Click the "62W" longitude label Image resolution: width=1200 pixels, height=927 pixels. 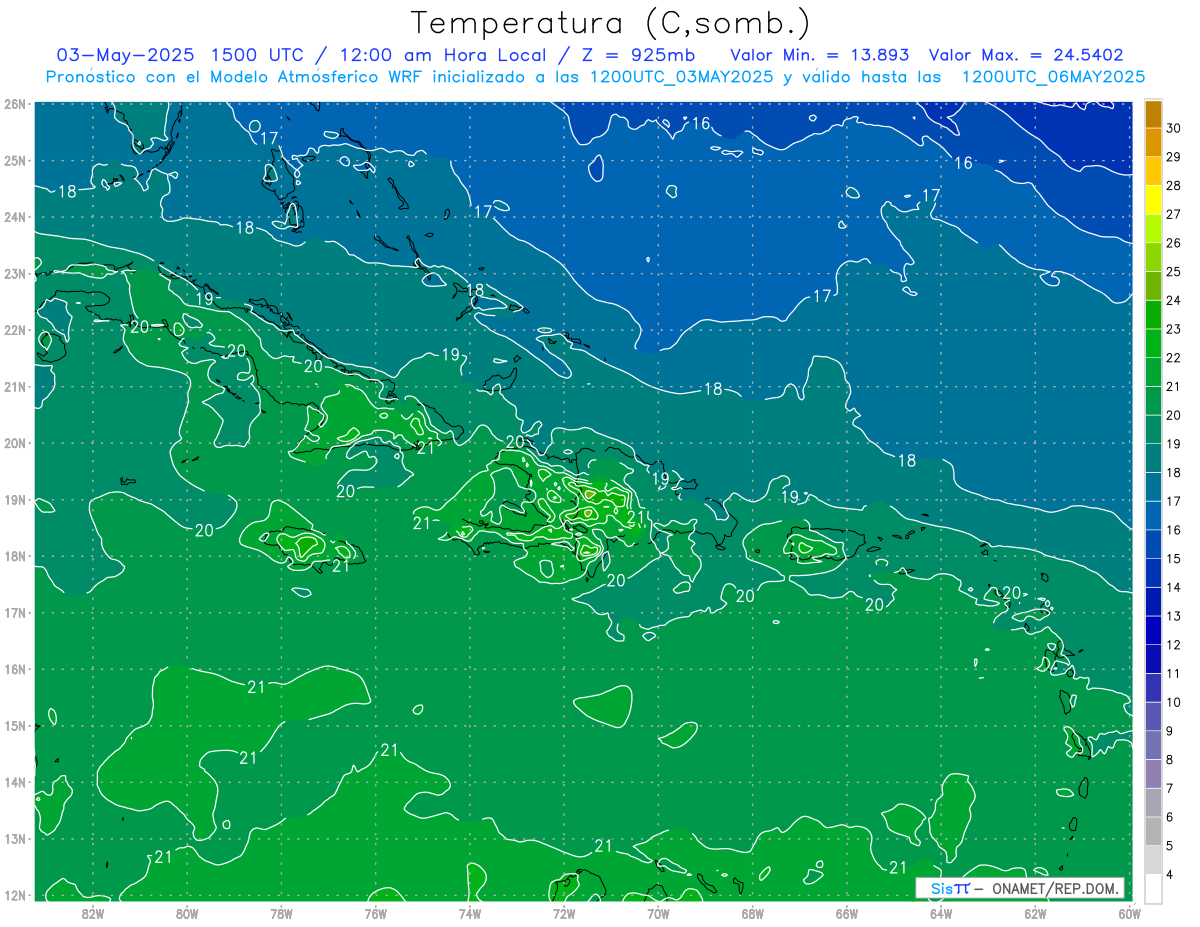point(1036,913)
